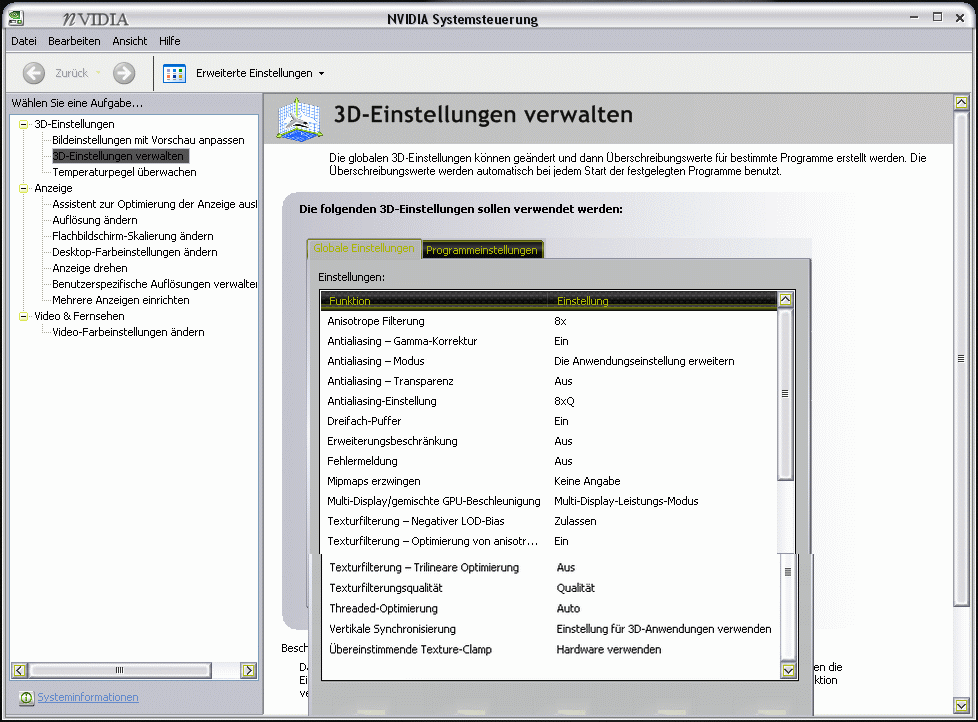
Task: Click the 8xQ antialiasing value
Action: coord(564,401)
